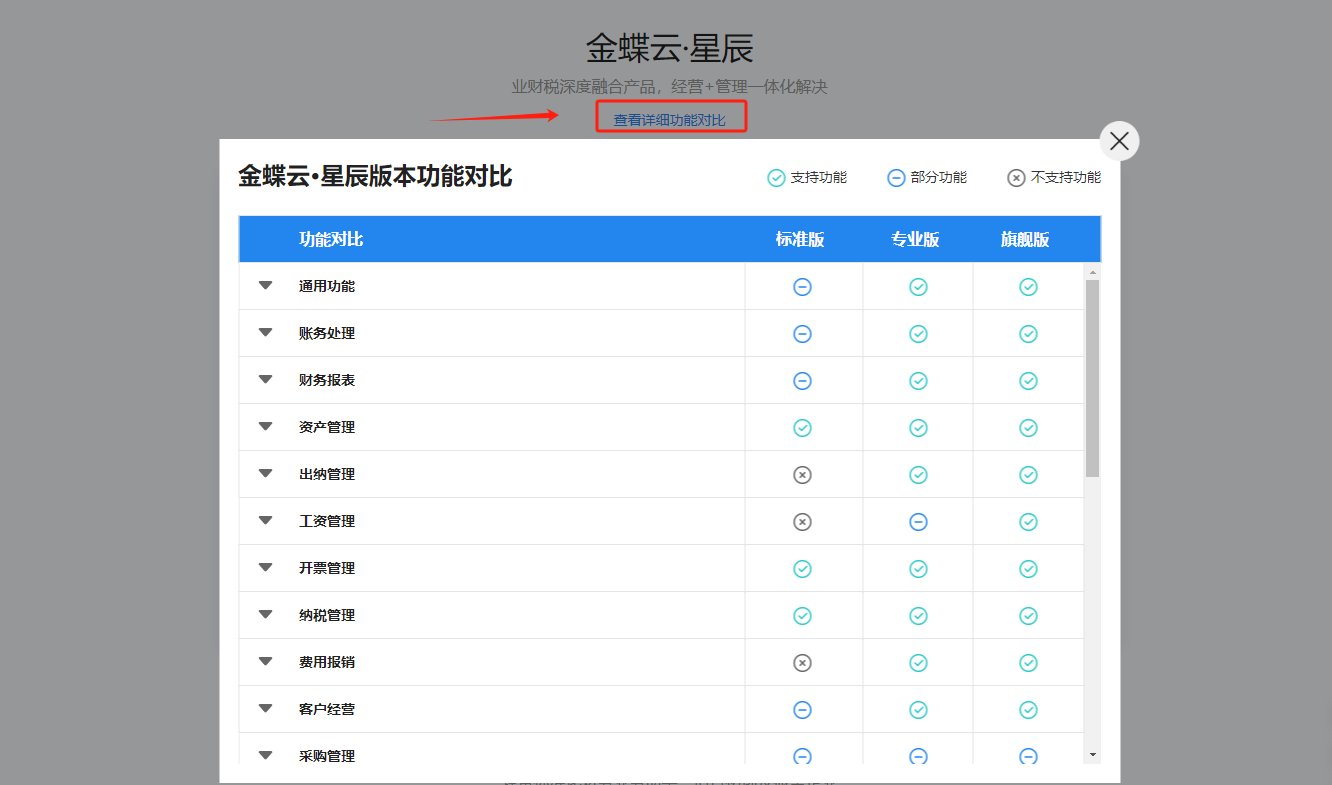Expand the 费用报销 row

pyautogui.click(x=265, y=662)
